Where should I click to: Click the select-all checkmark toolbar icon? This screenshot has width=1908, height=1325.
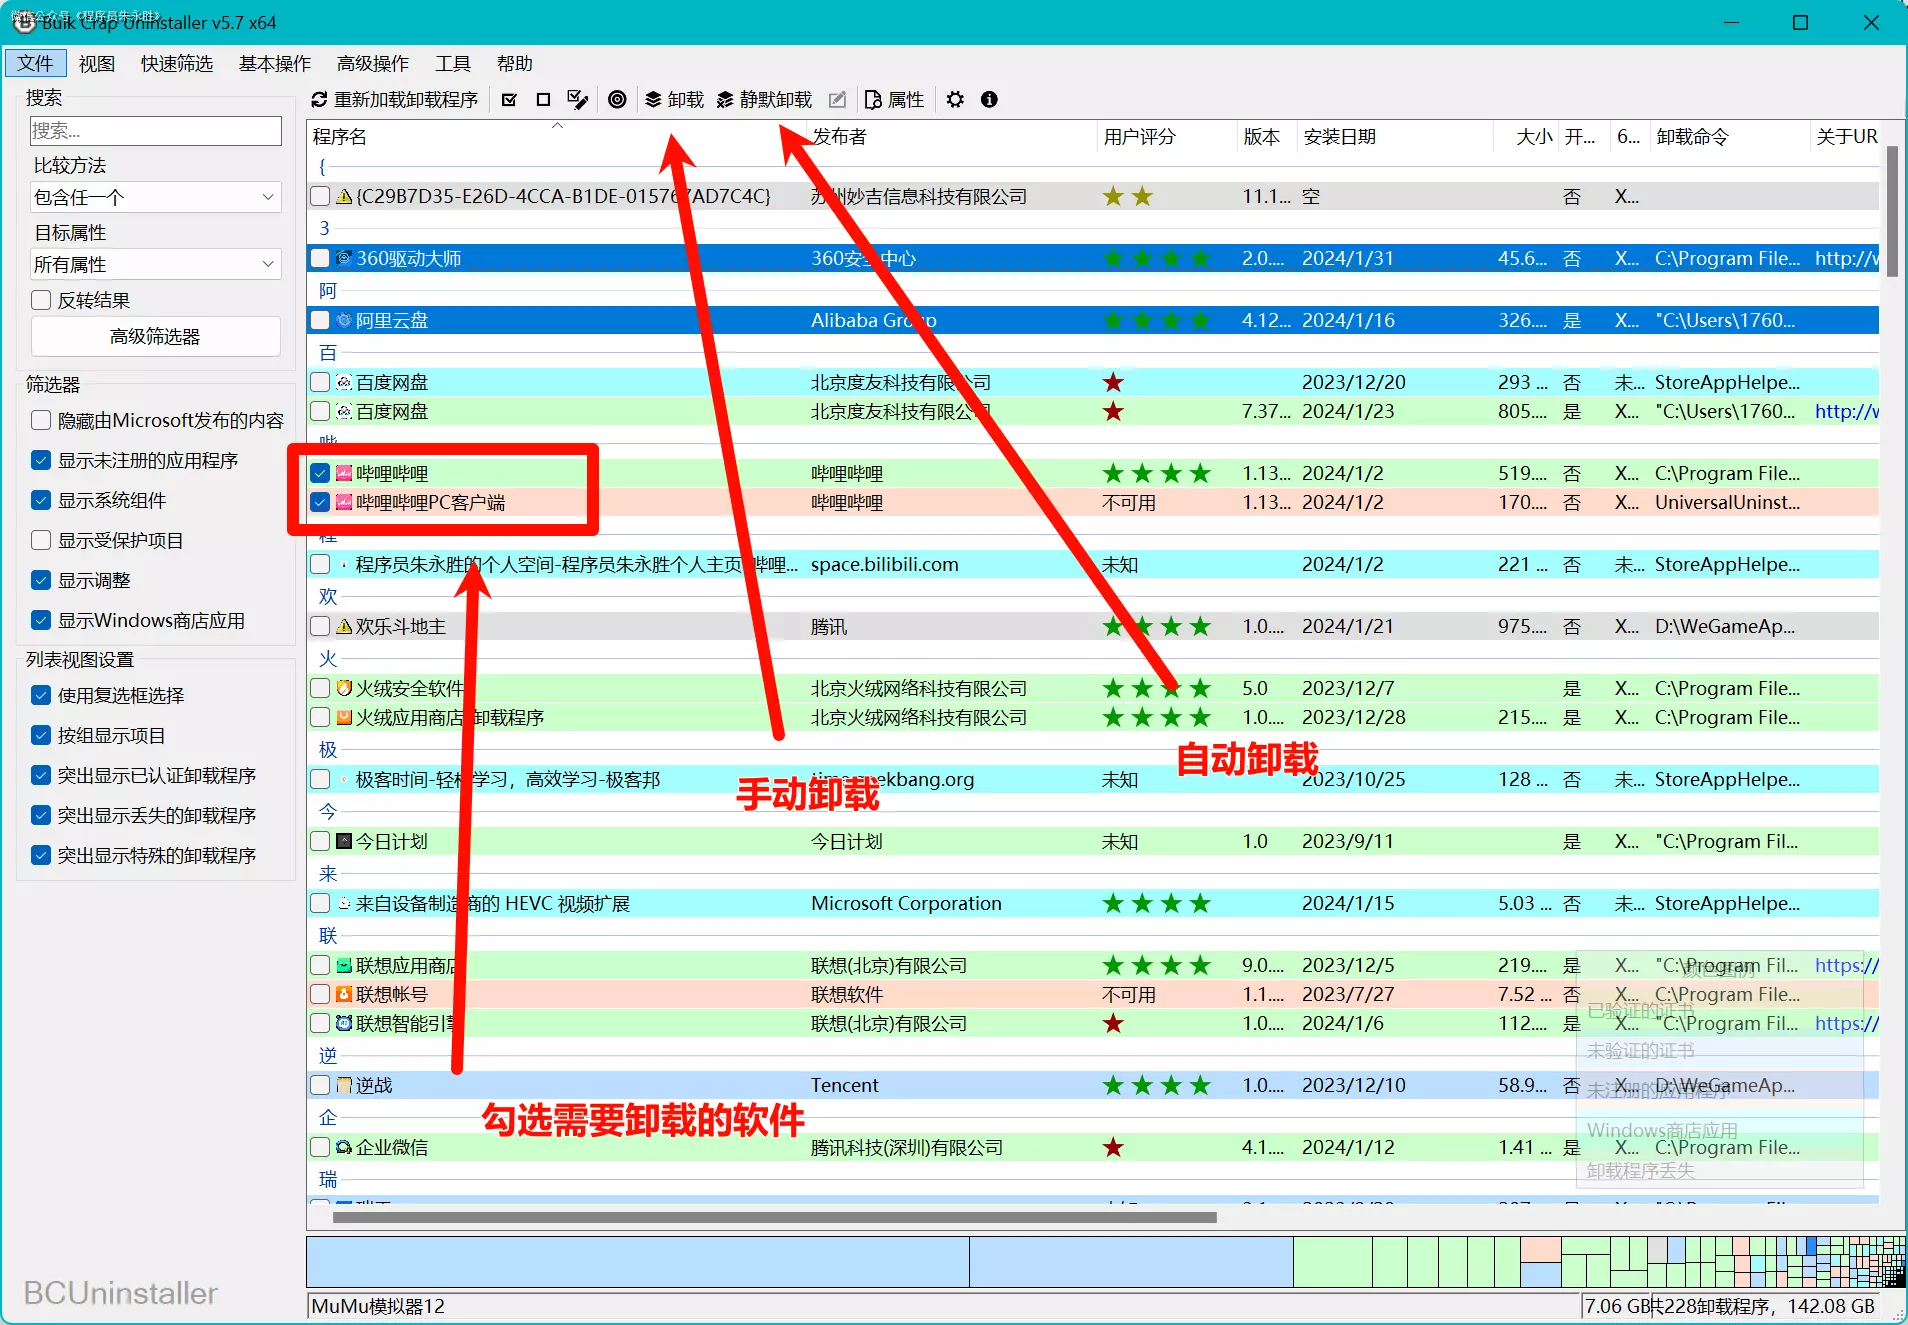pyautogui.click(x=509, y=100)
